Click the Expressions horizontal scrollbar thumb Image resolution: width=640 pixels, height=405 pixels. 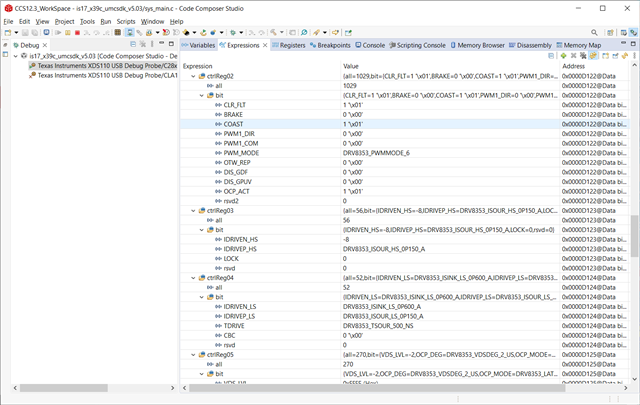[x=377, y=388]
